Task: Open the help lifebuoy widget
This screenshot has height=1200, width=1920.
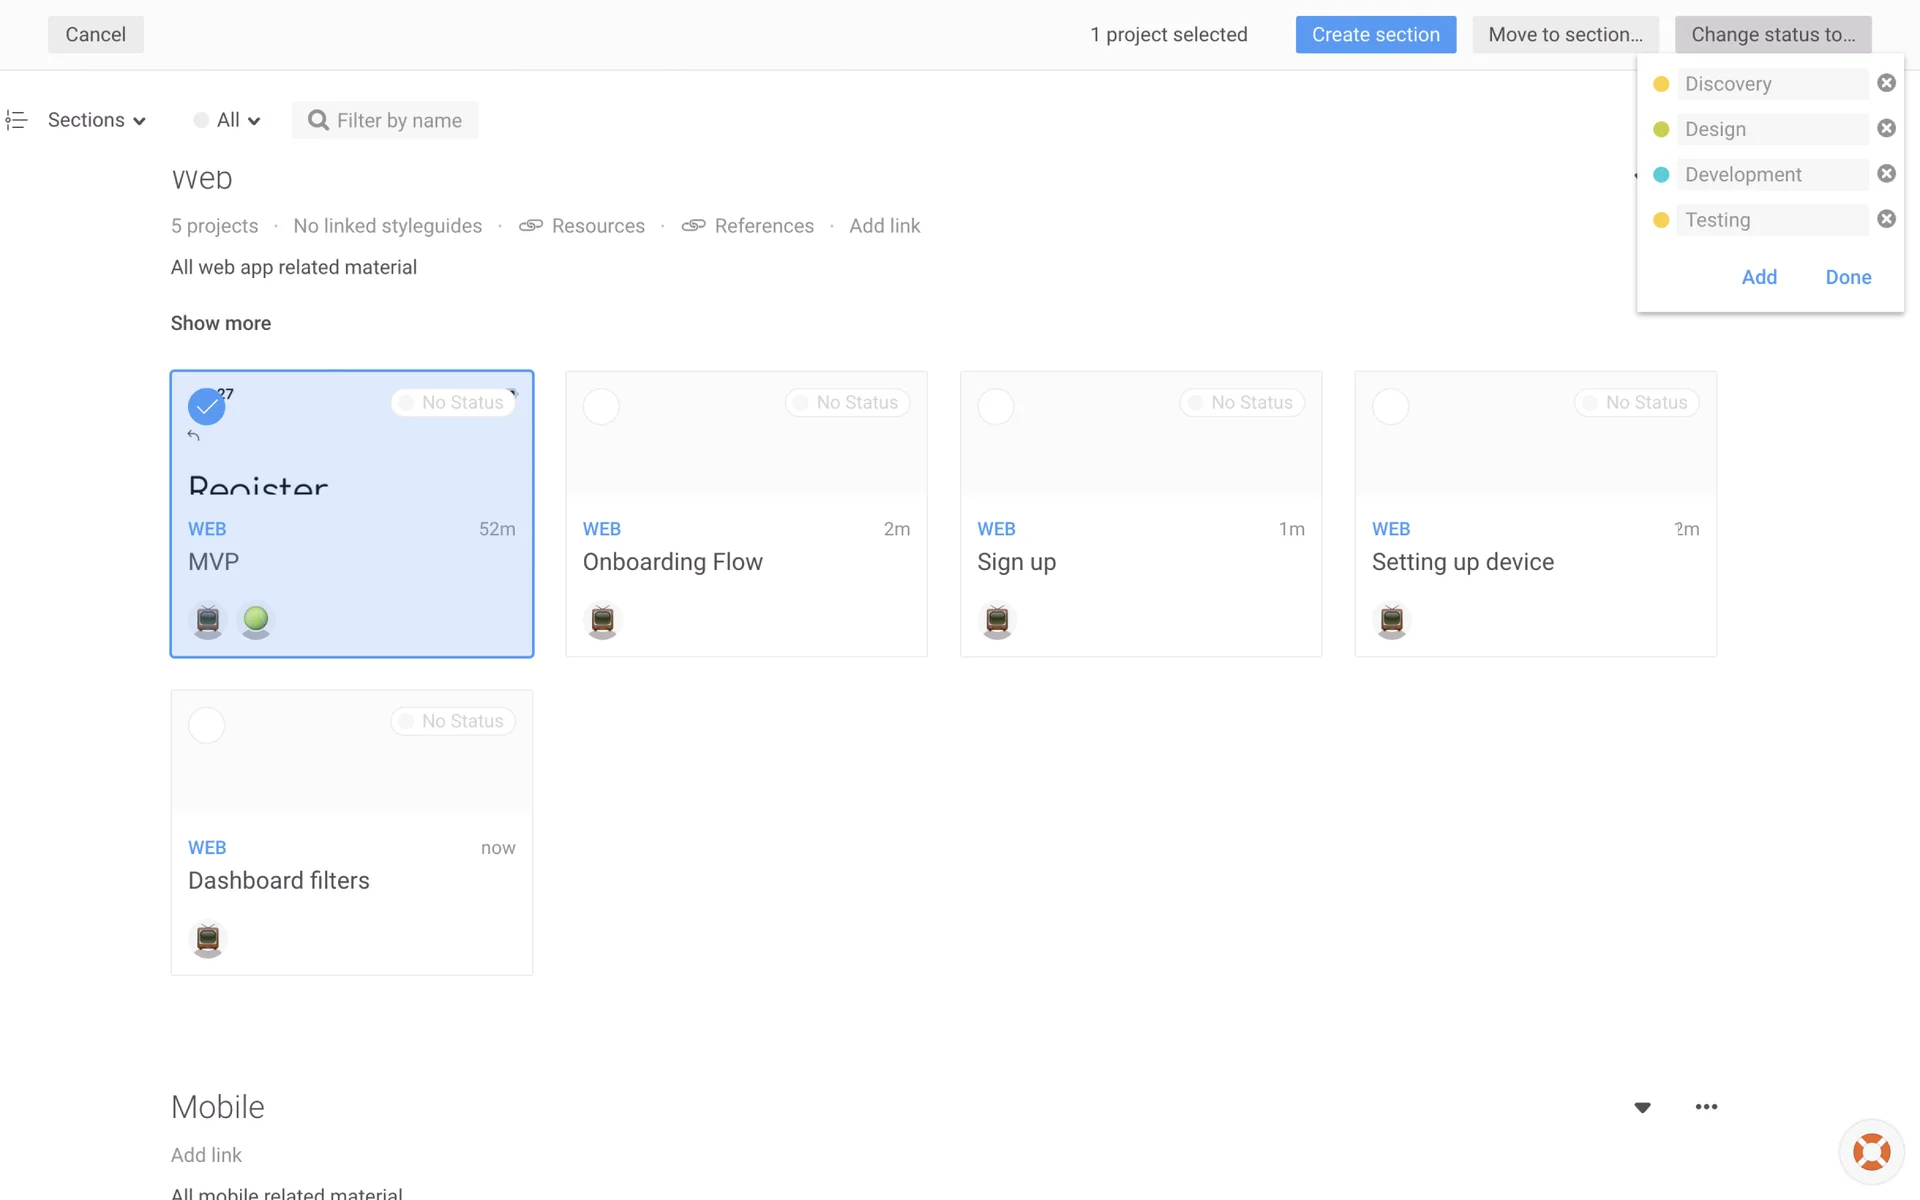Action: (x=1871, y=1152)
